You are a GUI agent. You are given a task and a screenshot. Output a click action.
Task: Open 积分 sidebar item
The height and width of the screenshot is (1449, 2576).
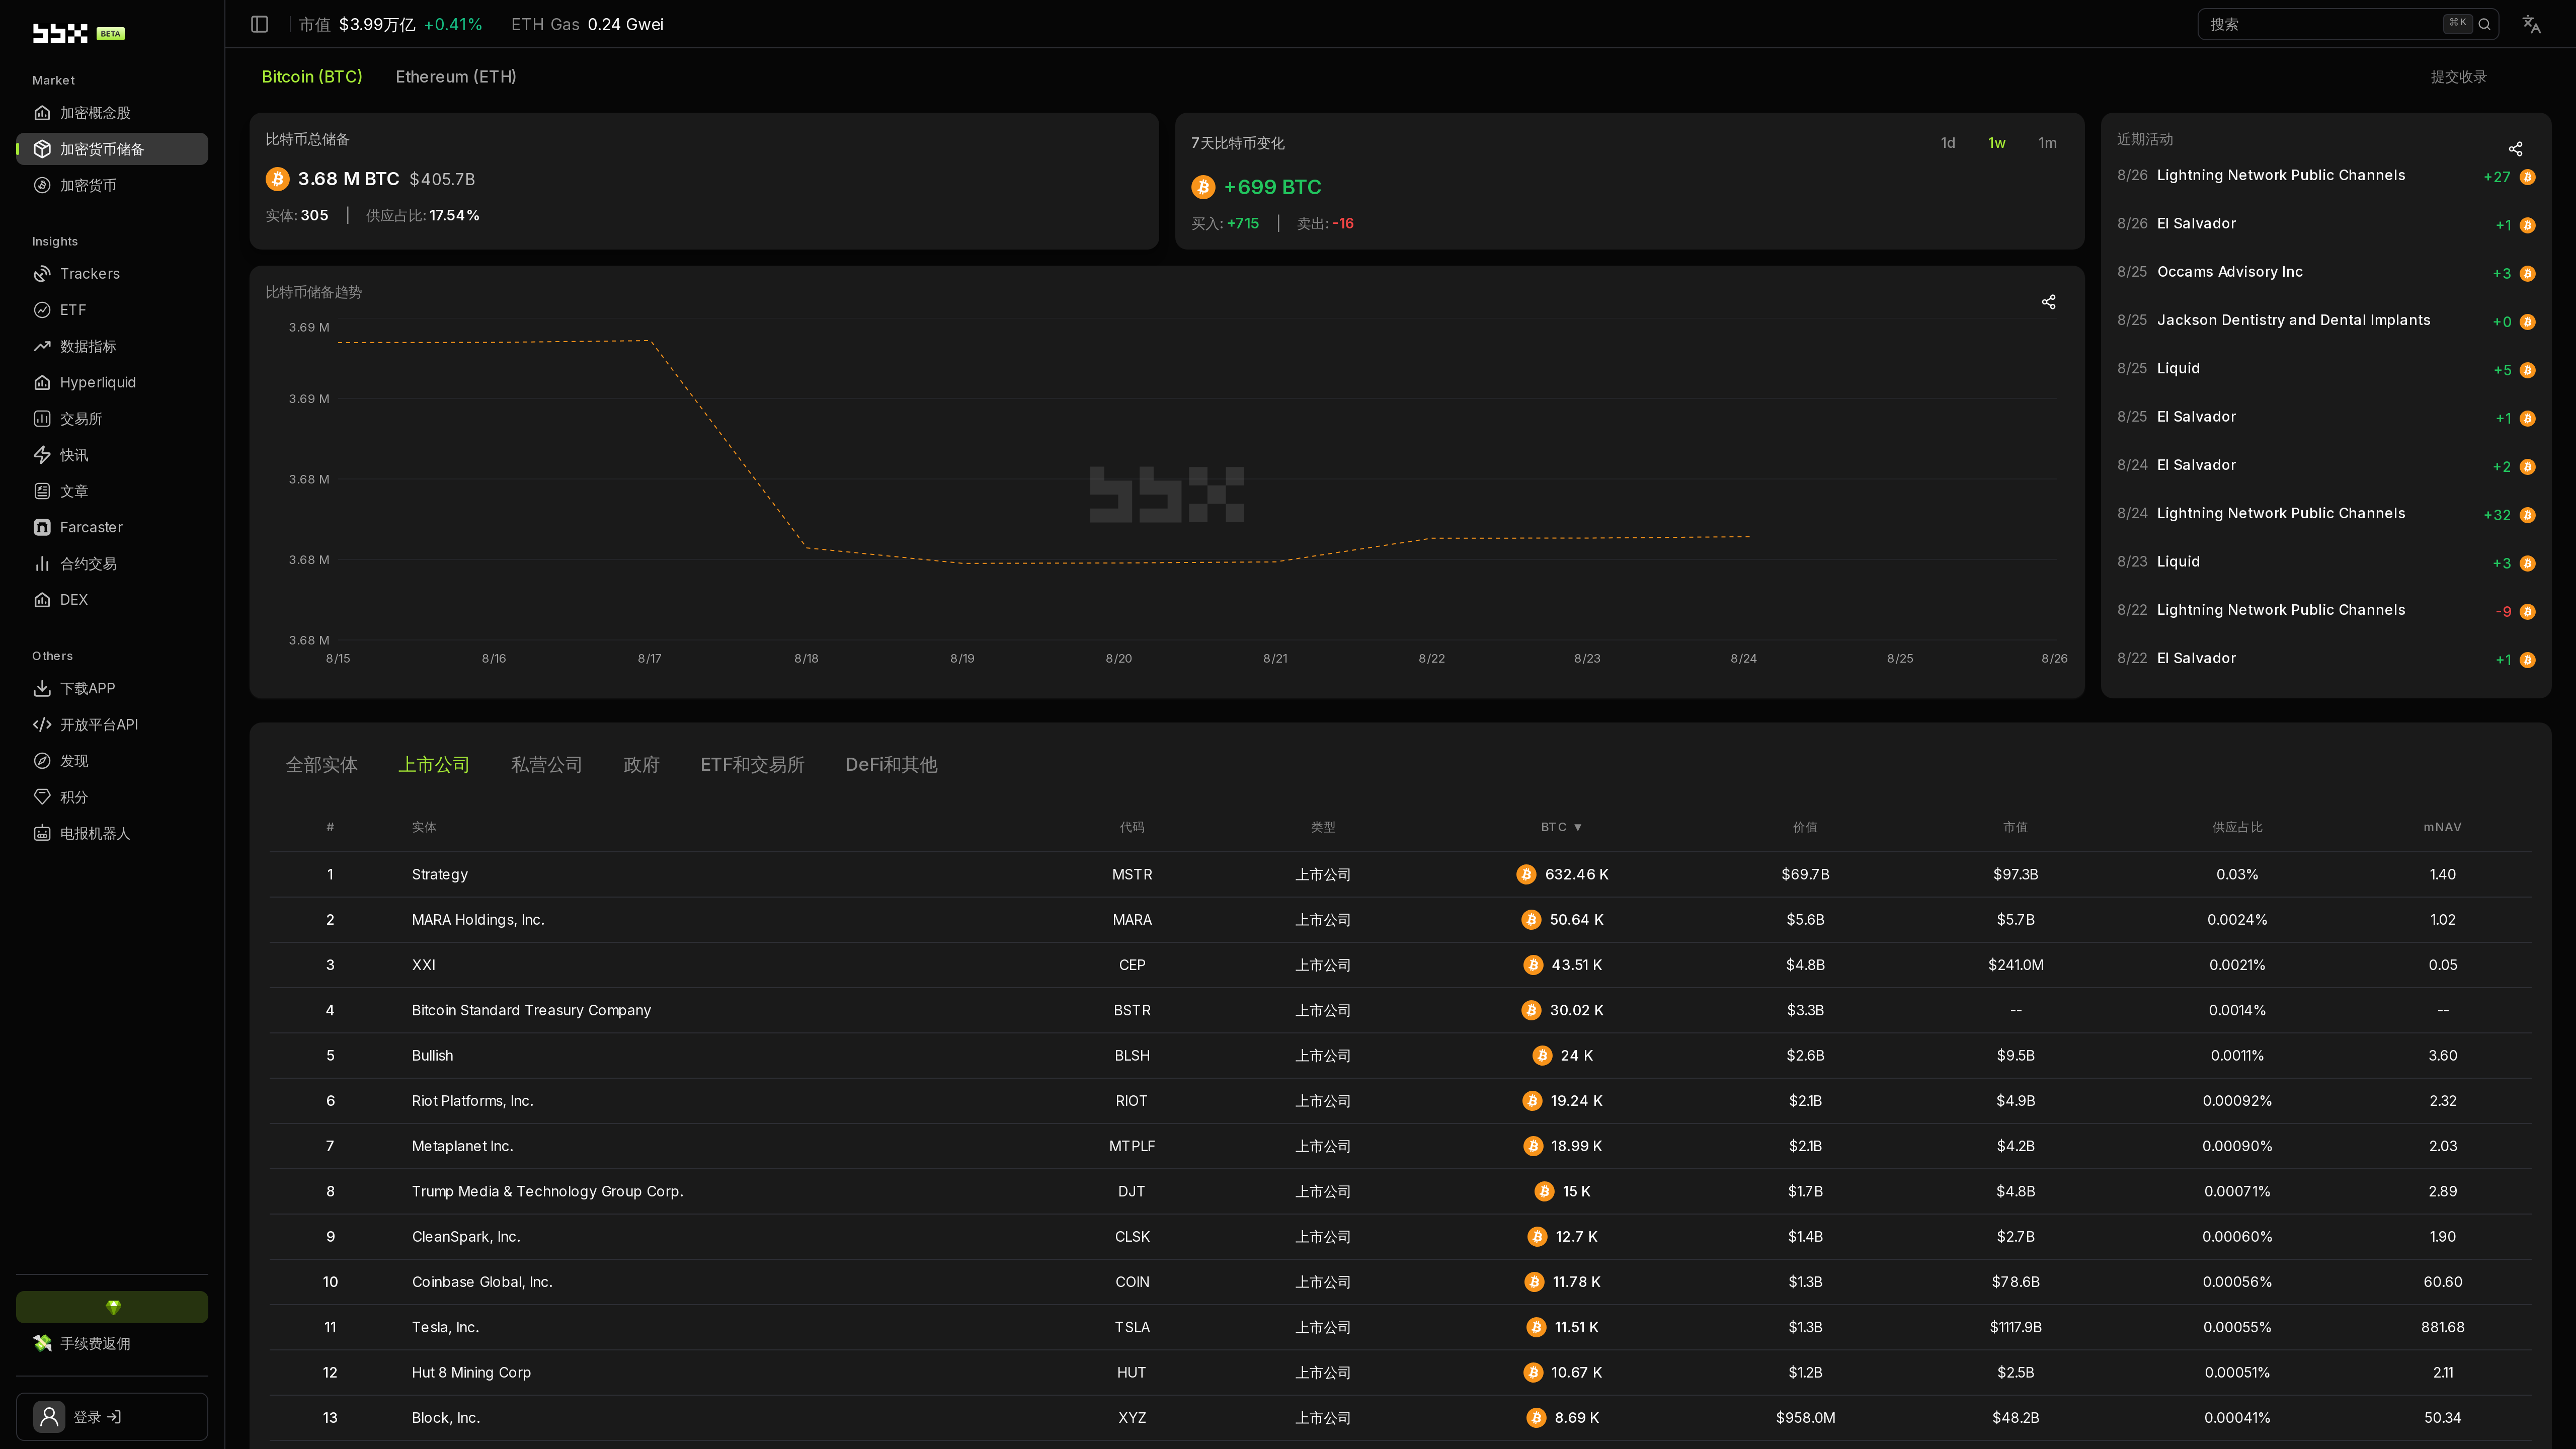click(112, 797)
